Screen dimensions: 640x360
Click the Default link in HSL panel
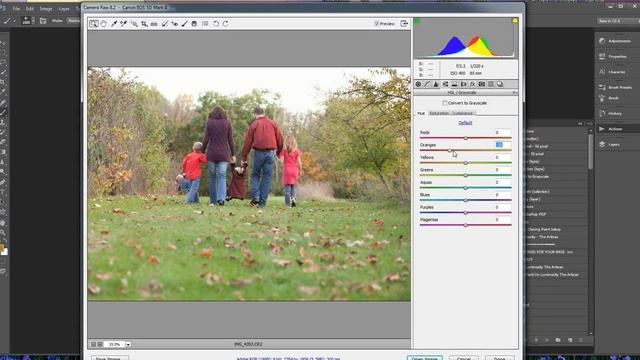pos(465,123)
